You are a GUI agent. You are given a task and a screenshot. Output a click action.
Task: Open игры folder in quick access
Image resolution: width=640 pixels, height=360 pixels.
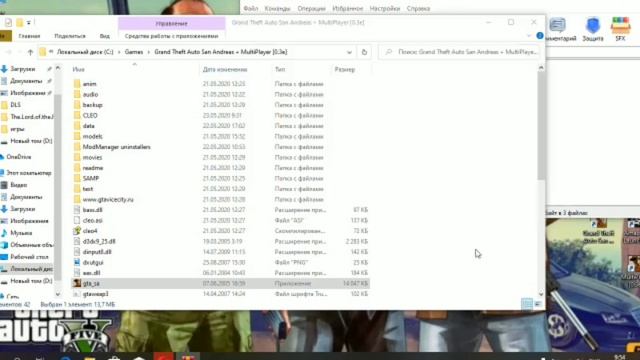tap(17, 129)
